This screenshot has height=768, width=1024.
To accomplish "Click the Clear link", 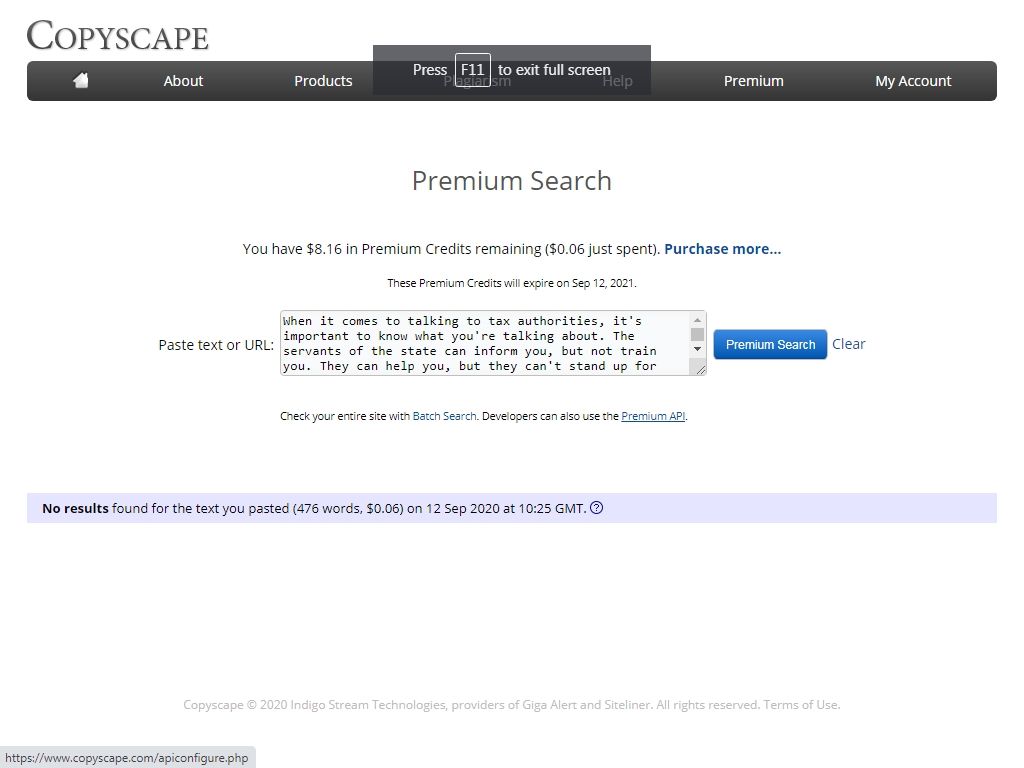I will [x=848, y=344].
